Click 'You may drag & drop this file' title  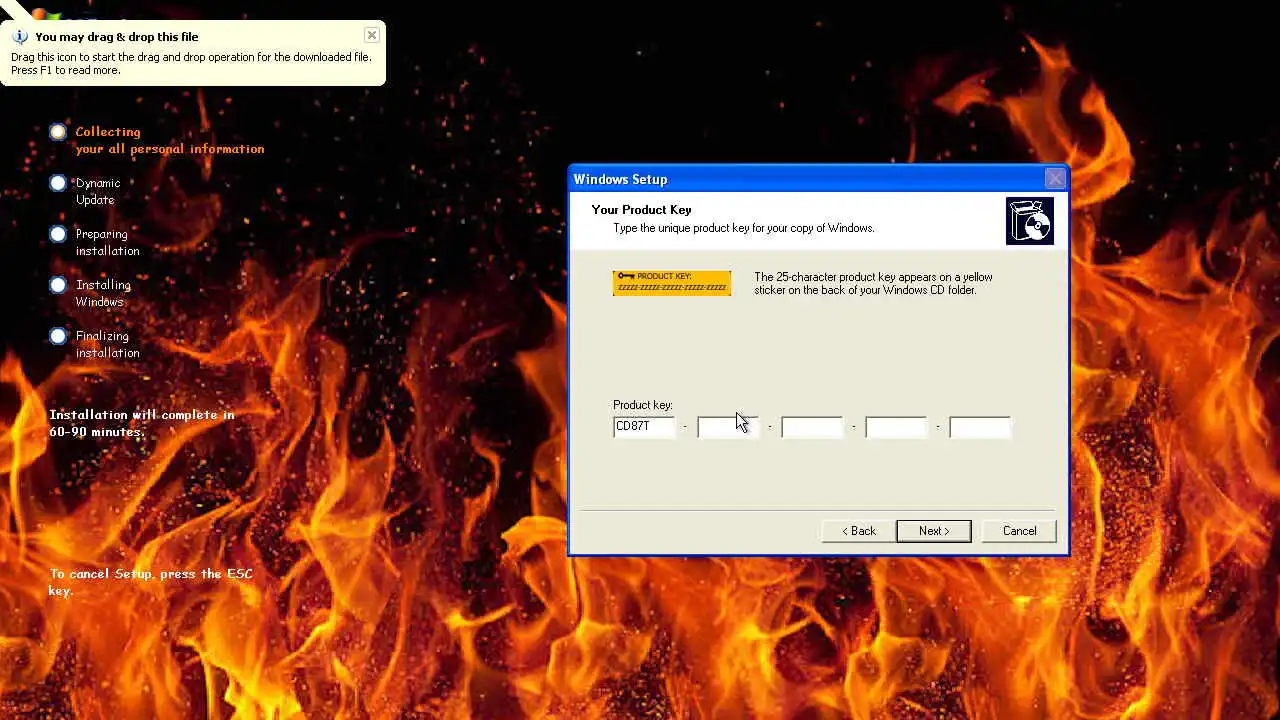[117, 37]
